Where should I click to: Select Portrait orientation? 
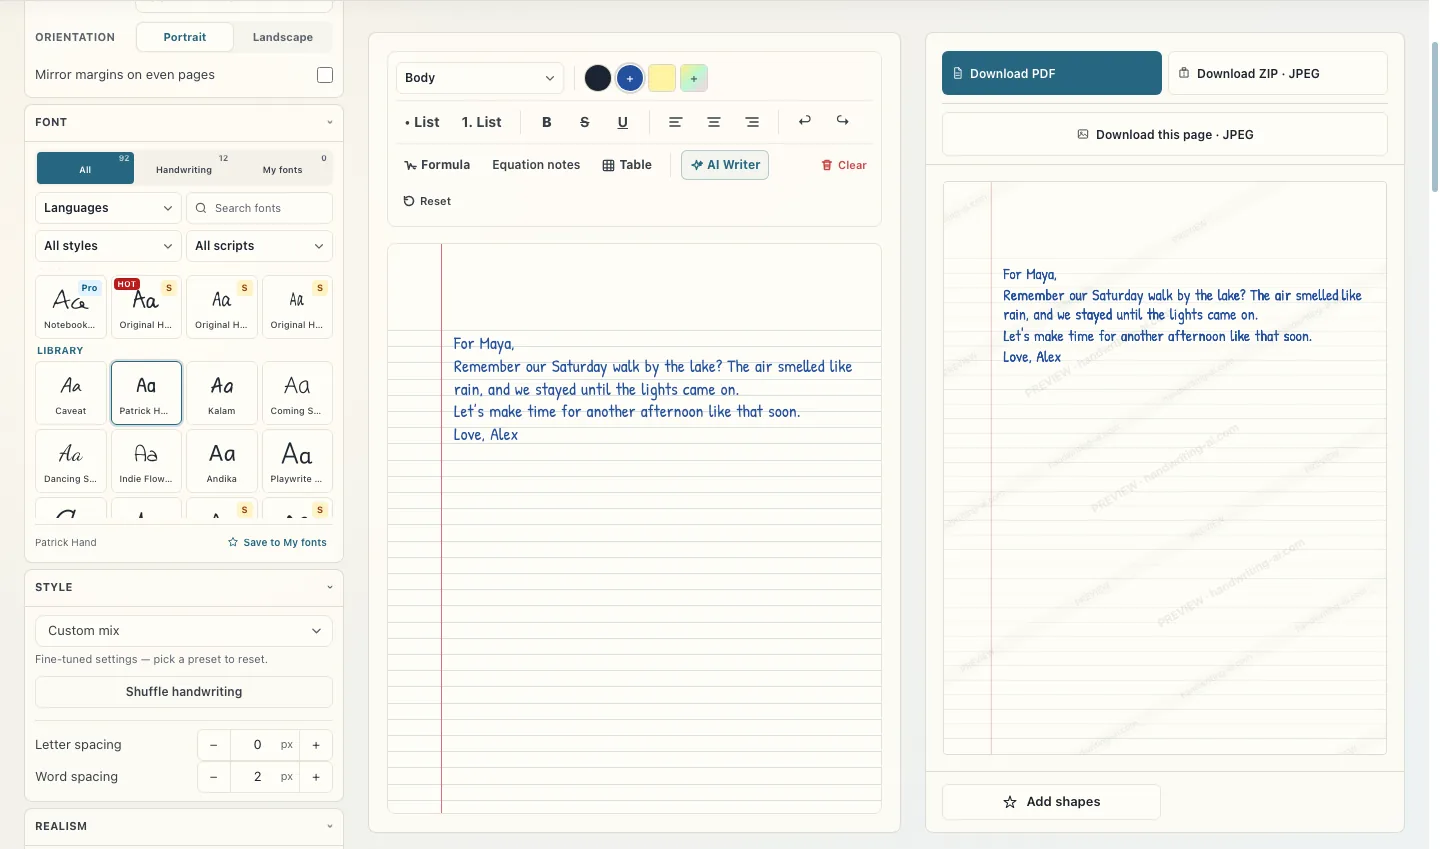(x=185, y=37)
